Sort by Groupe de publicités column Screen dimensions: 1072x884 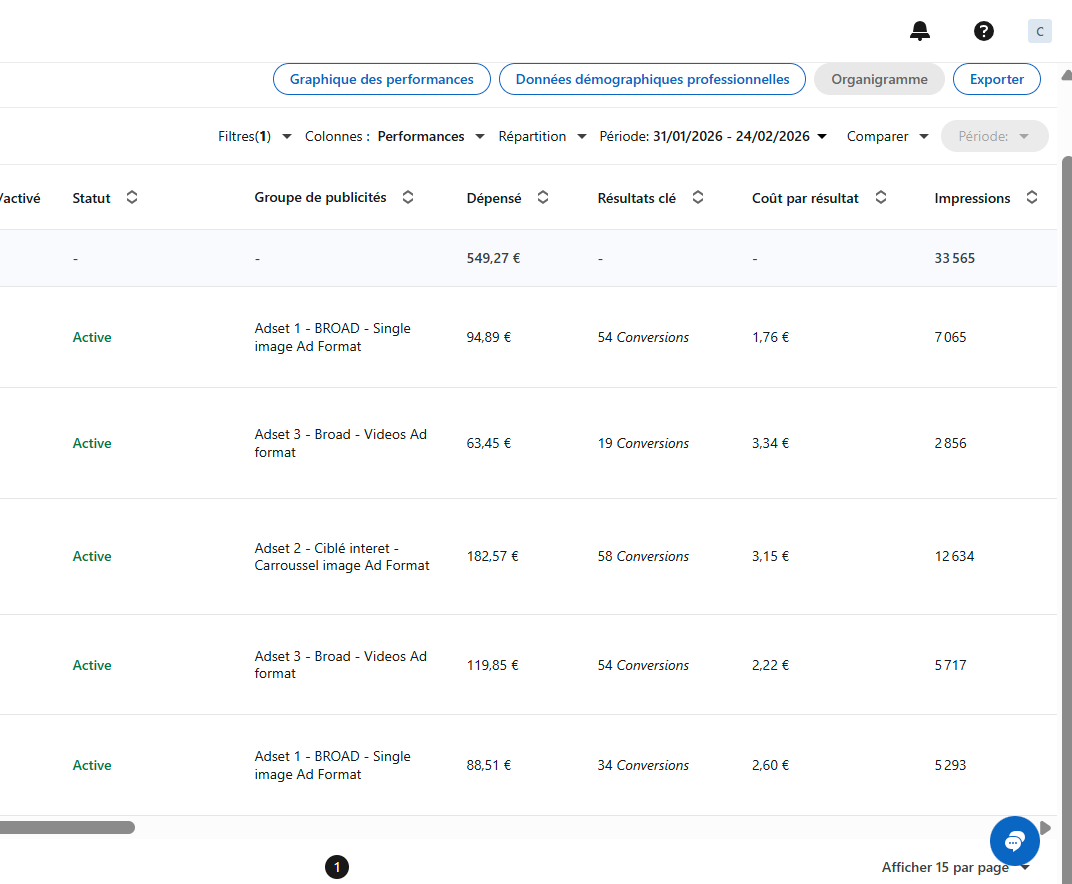pyautogui.click(x=408, y=198)
